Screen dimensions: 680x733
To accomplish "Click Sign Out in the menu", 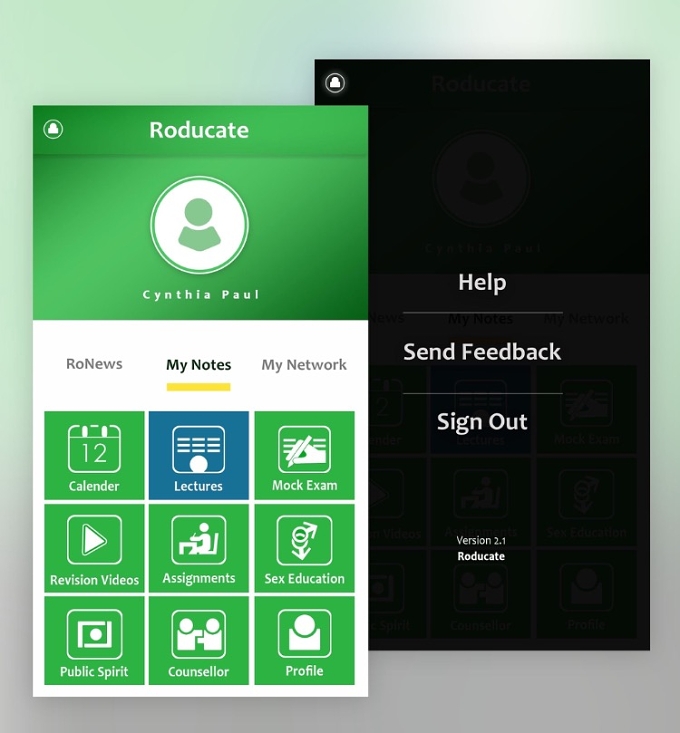I will 482,422.
